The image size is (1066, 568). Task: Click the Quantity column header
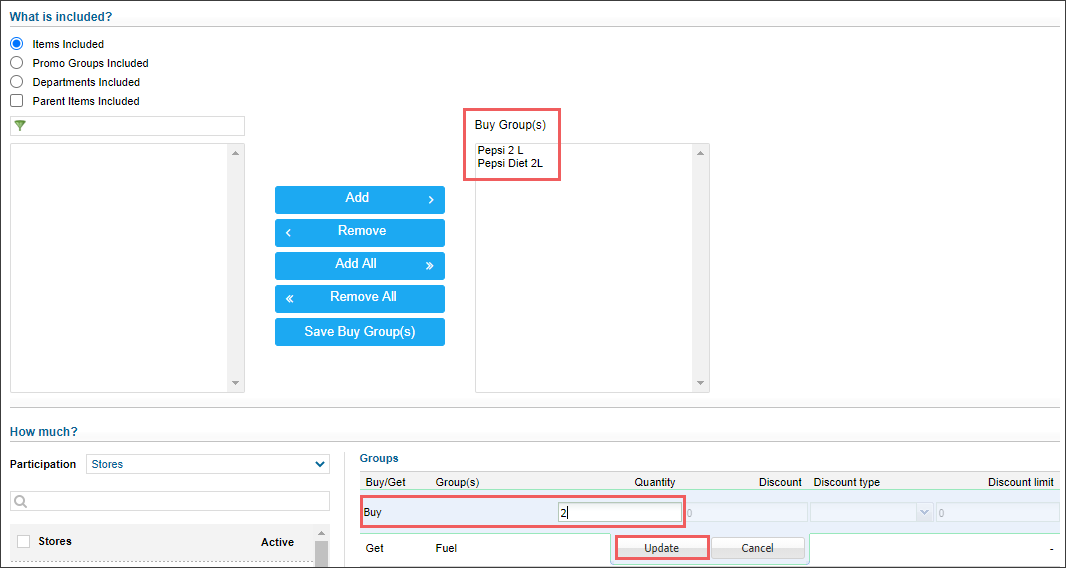[x=655, y=482]
